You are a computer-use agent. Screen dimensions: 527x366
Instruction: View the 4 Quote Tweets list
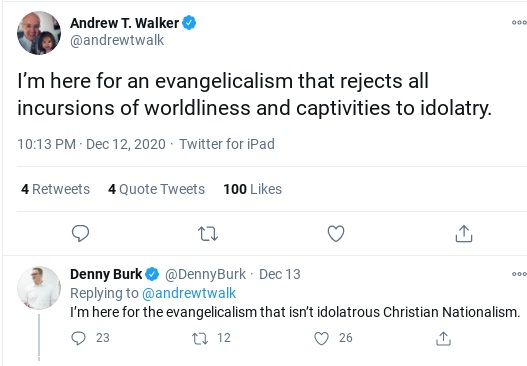156,189
